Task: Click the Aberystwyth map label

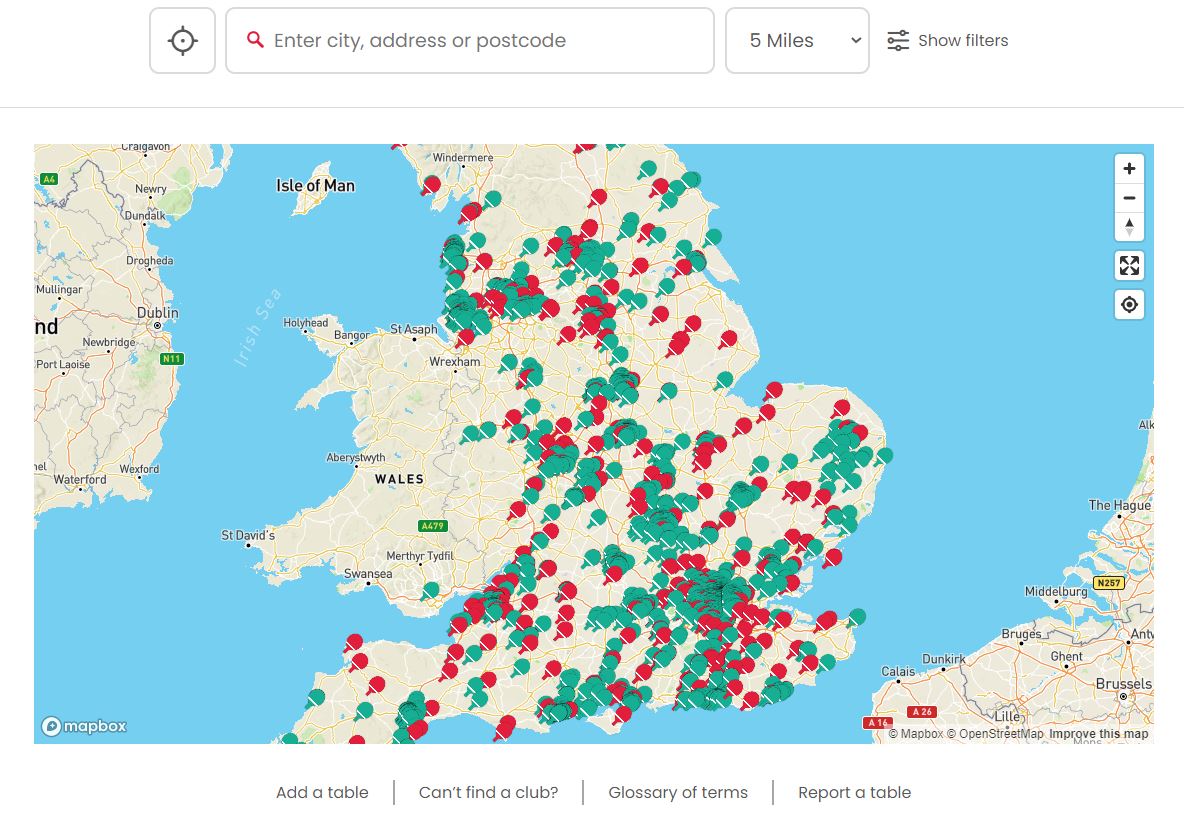Action: (356, 458)
